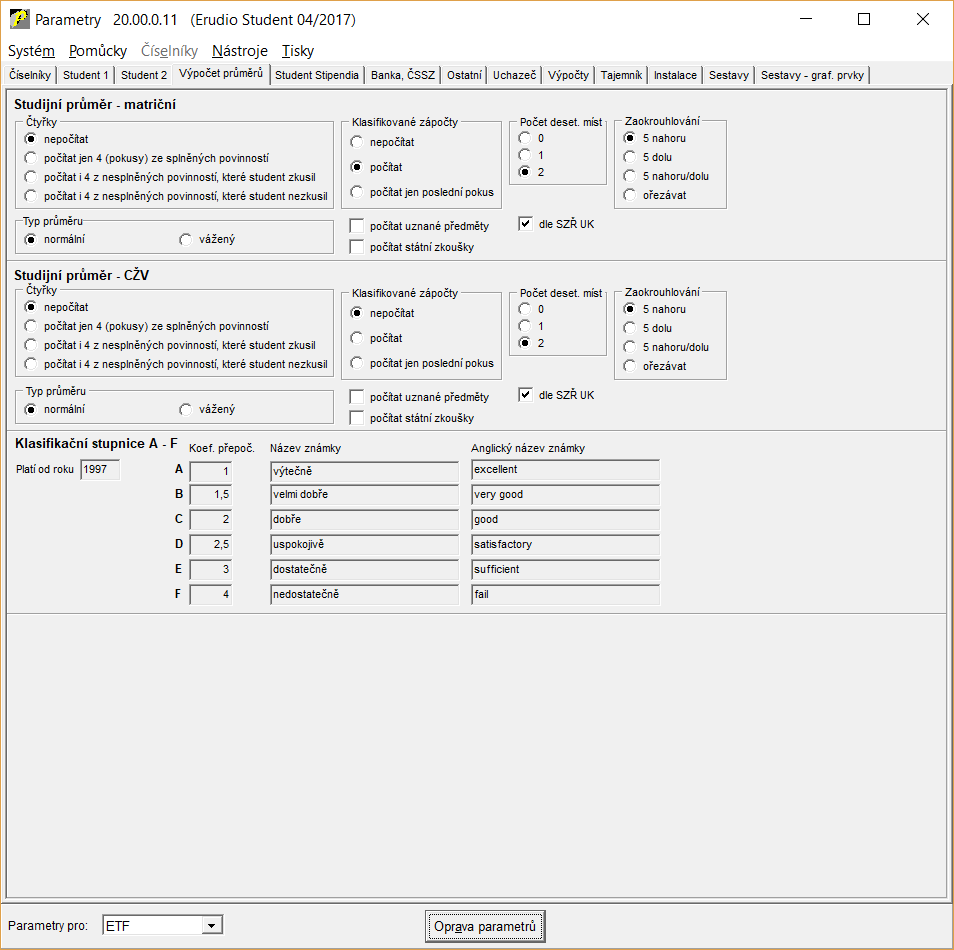The width and height of the screenshot is (954, 950).
Task: Click the Platí od roku 1997 field
Action: tap(100, 469)
